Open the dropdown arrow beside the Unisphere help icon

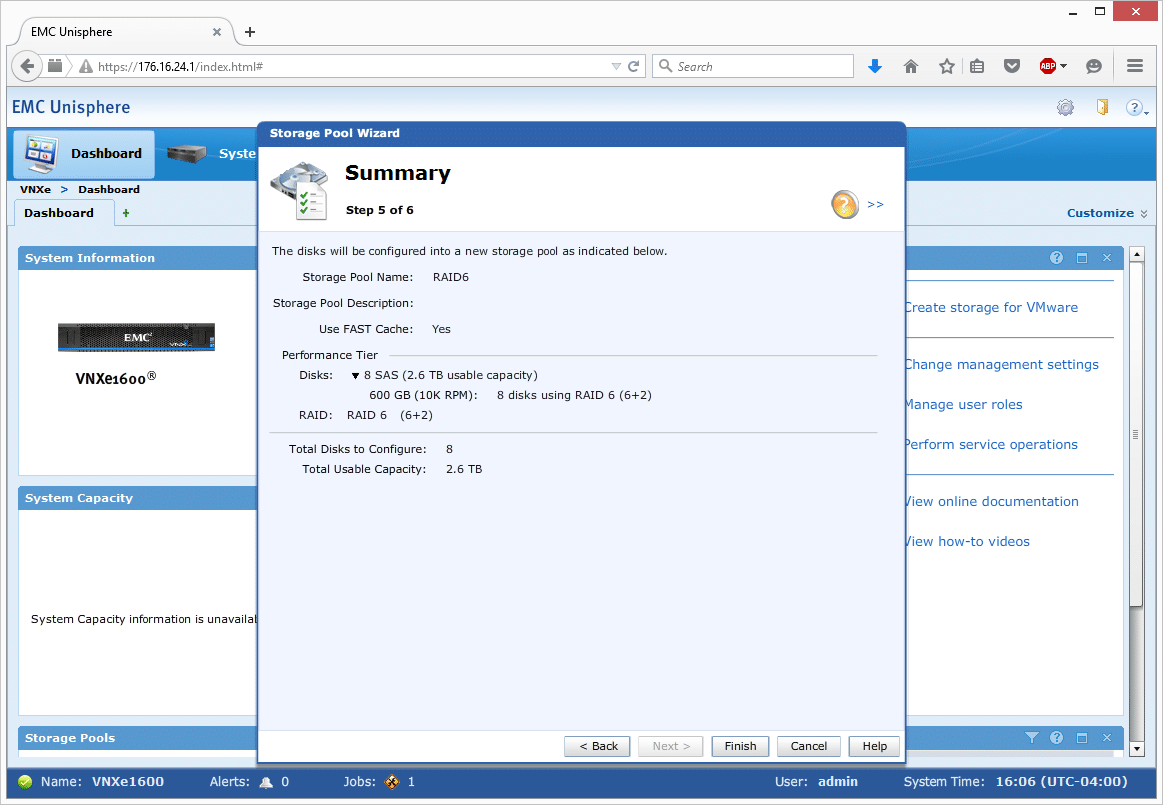1146,112
